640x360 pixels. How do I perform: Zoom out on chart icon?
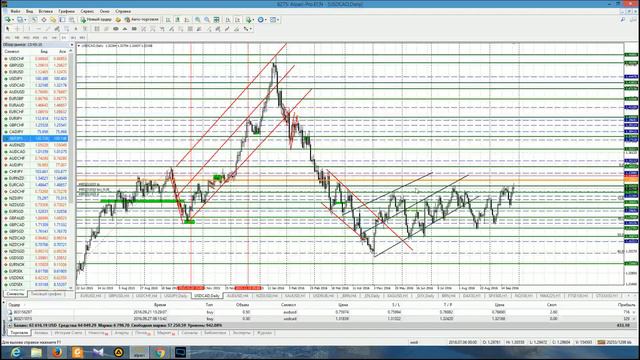point(207,20)
